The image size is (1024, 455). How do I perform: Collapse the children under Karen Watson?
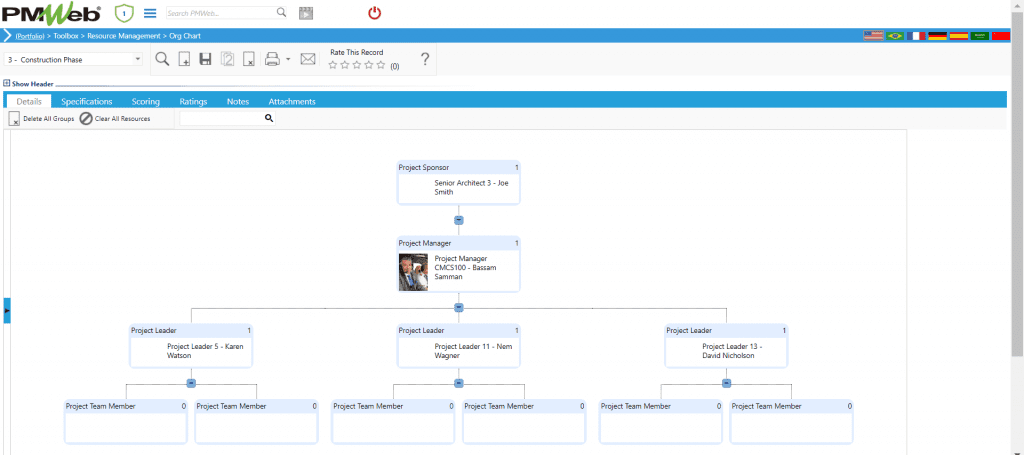tap(191, 383)
